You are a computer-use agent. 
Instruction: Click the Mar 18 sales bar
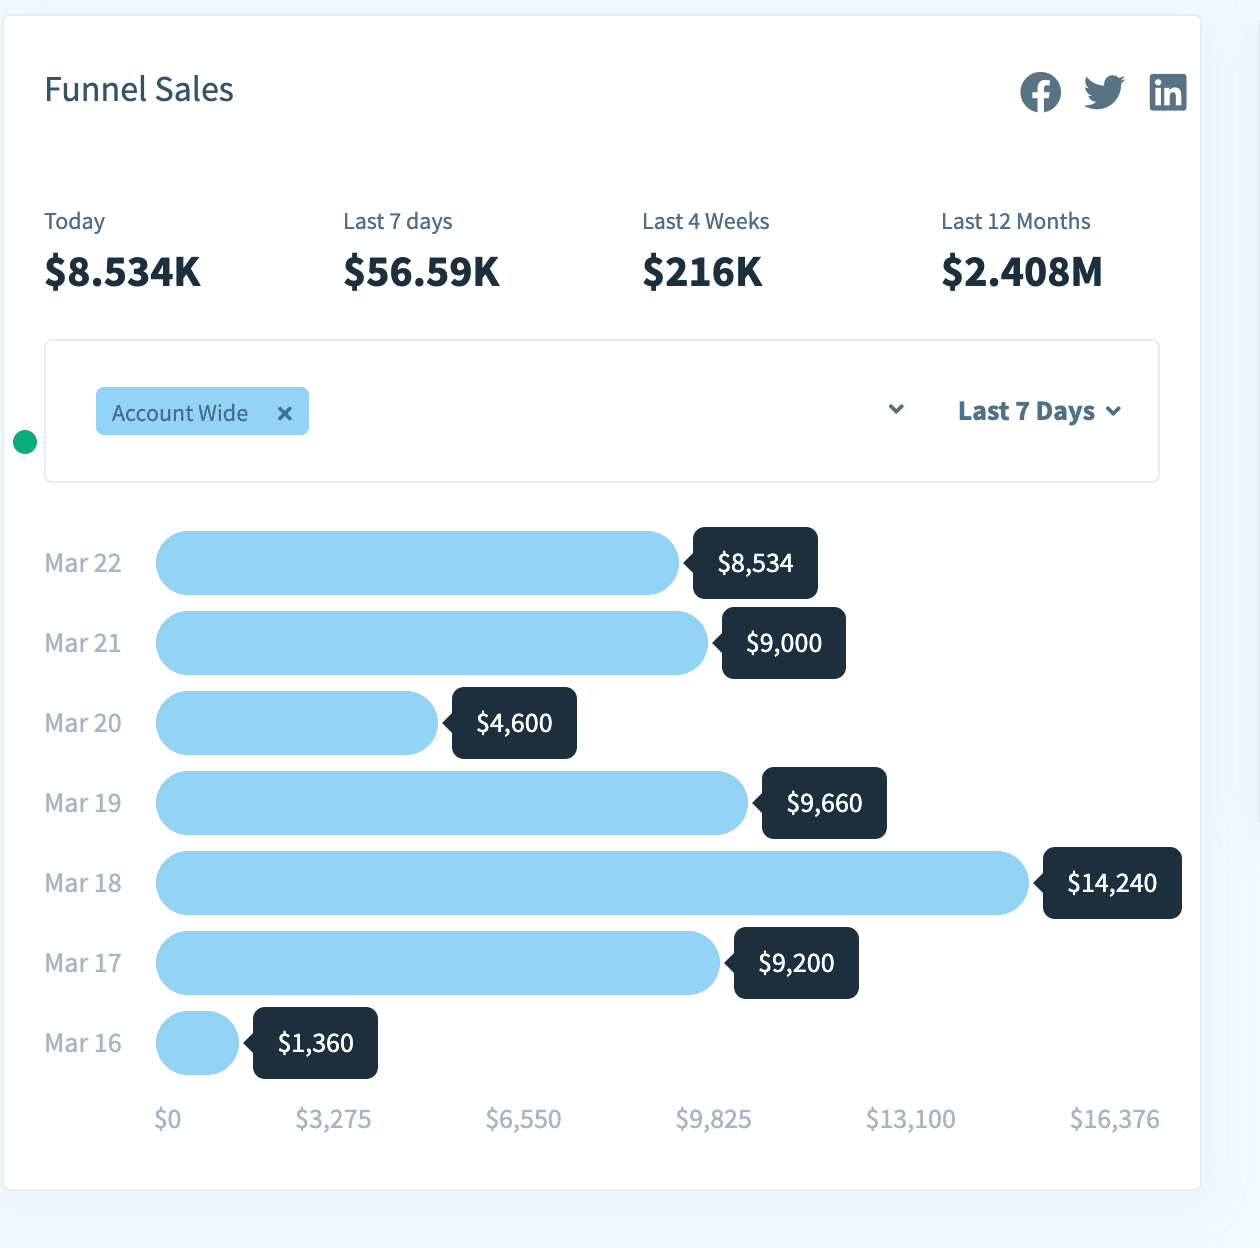click(592, 883)
